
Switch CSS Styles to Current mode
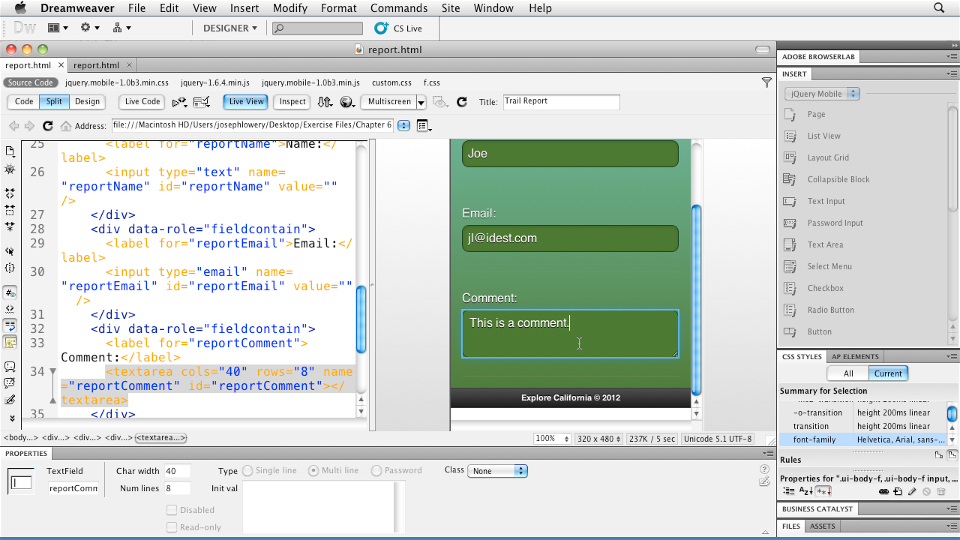(x=888, y=373)
